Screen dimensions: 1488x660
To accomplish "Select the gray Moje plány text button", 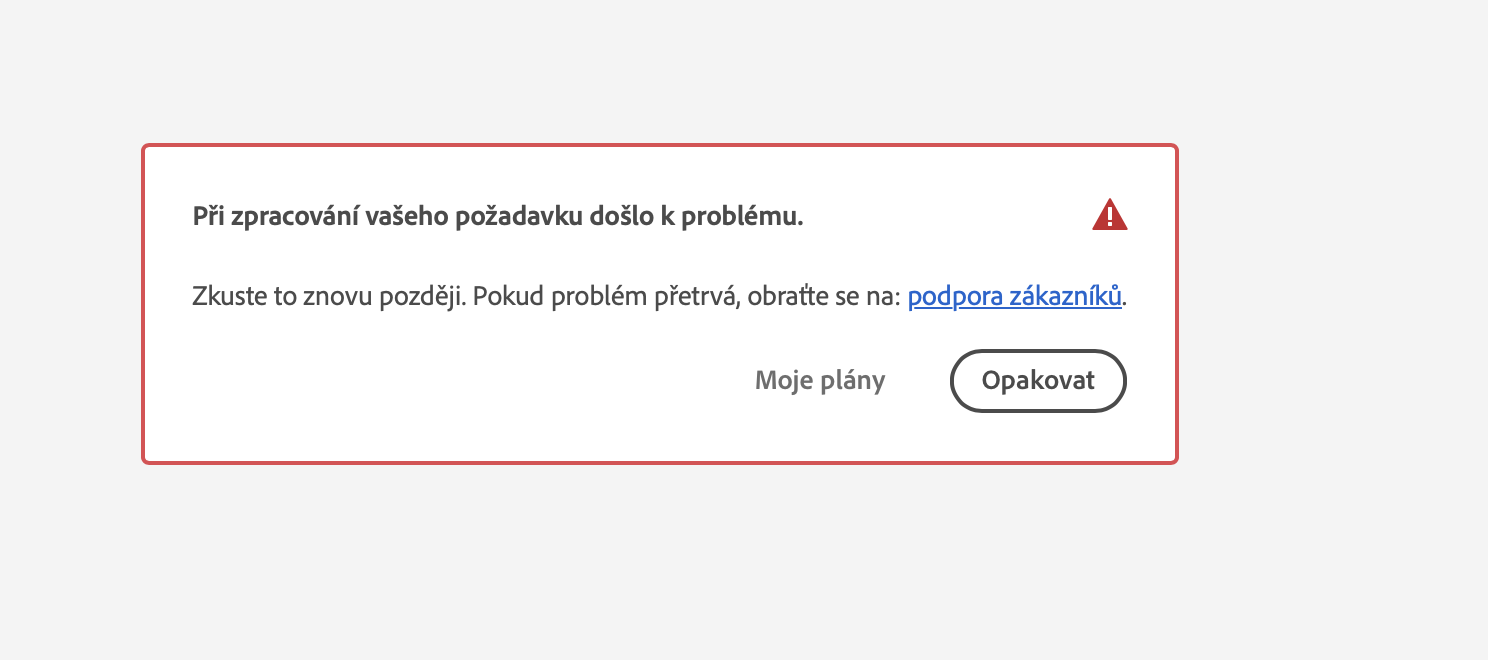I will [x=820, y=381].
